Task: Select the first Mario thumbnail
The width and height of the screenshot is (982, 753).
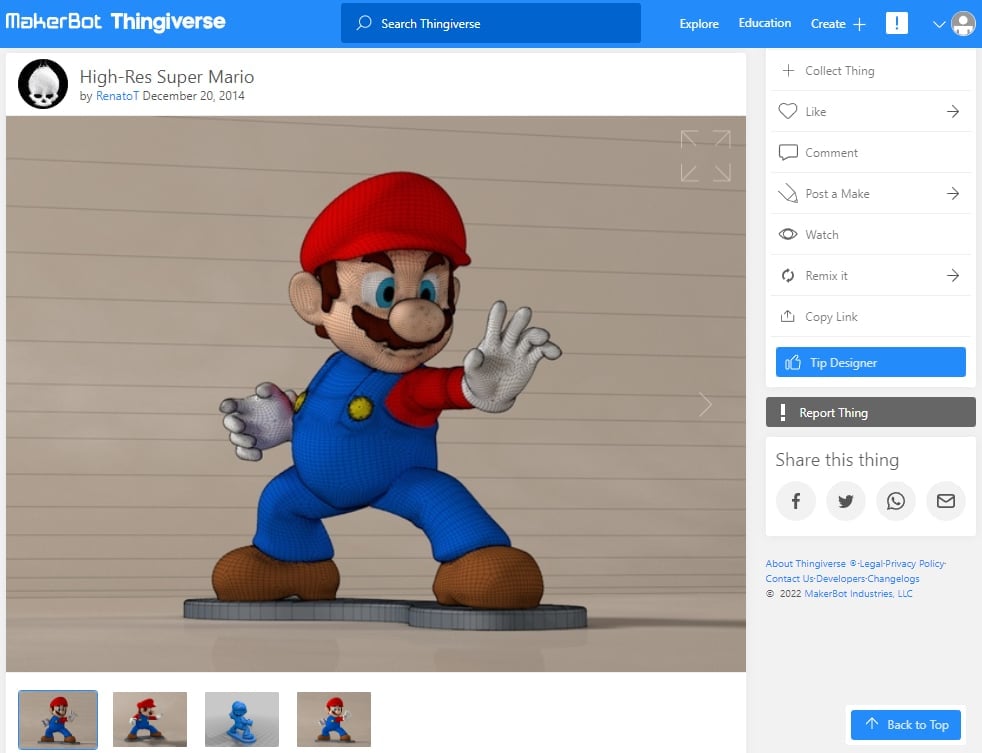Action: coord(58,719)
